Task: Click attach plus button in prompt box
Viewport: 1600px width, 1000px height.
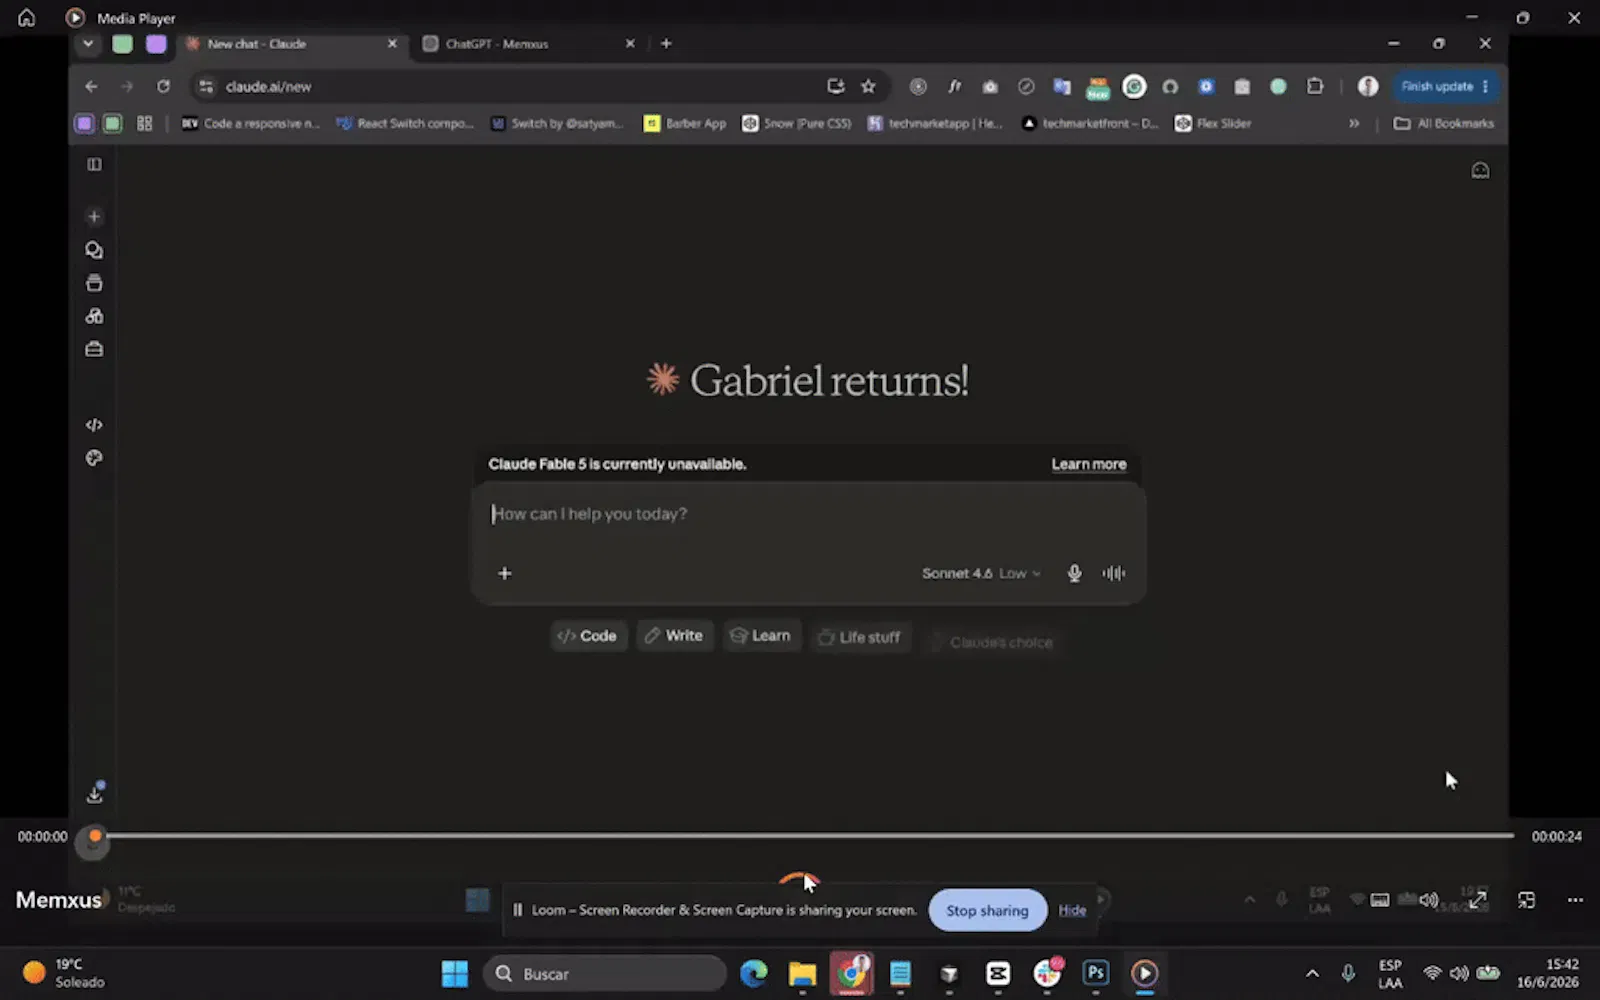Action: click(x=505, y=573)
